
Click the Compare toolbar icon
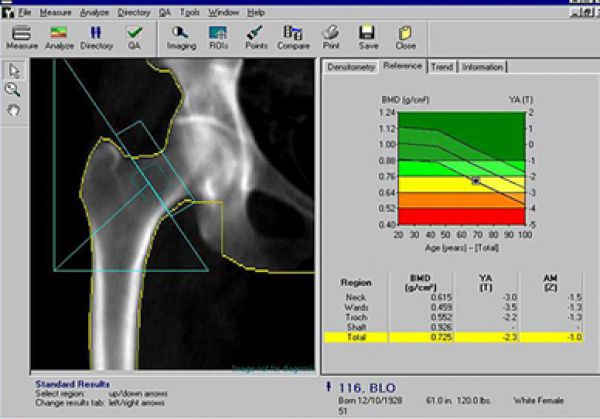(293, 36)
